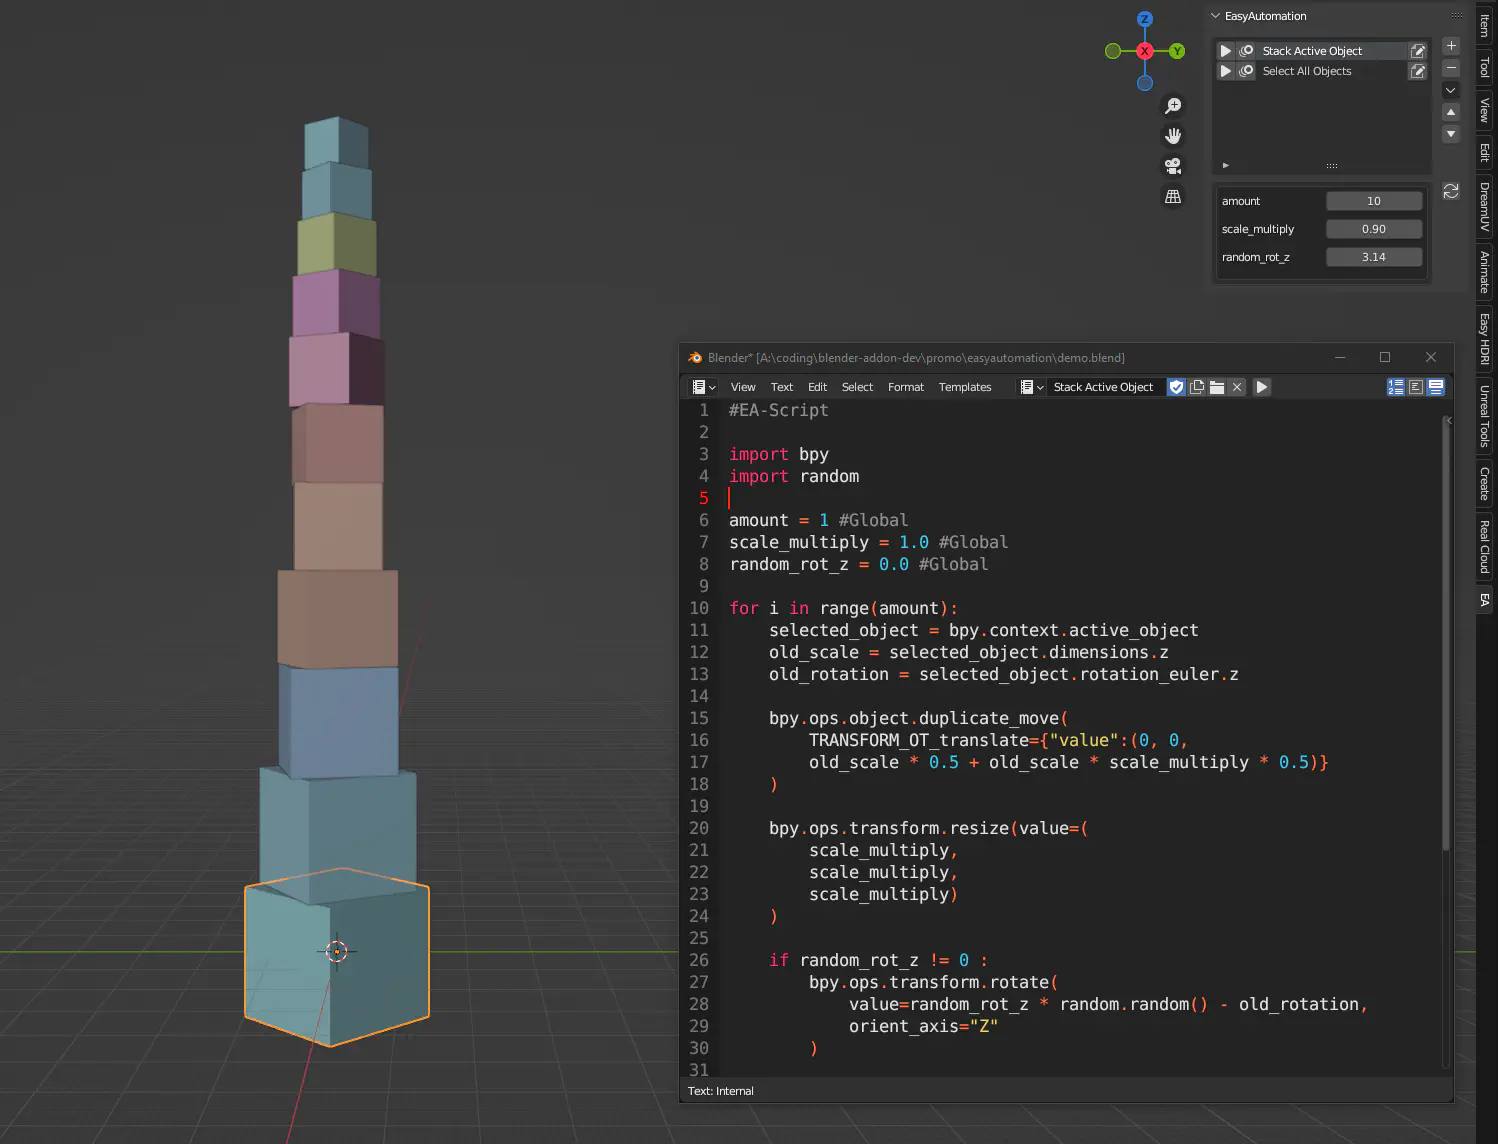
Task: Click the scale_multiply value field
Action: tap(1373, 229)
